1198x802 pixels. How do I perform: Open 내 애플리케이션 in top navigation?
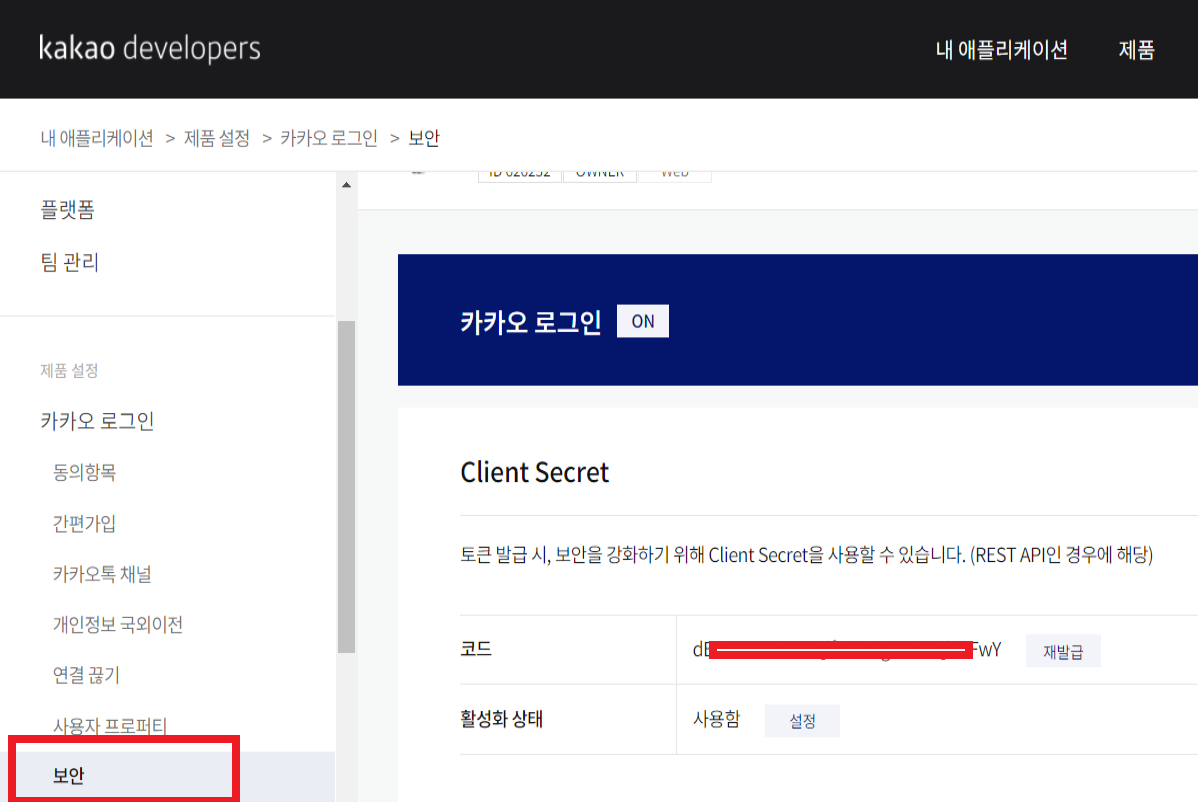point(1001,50)
